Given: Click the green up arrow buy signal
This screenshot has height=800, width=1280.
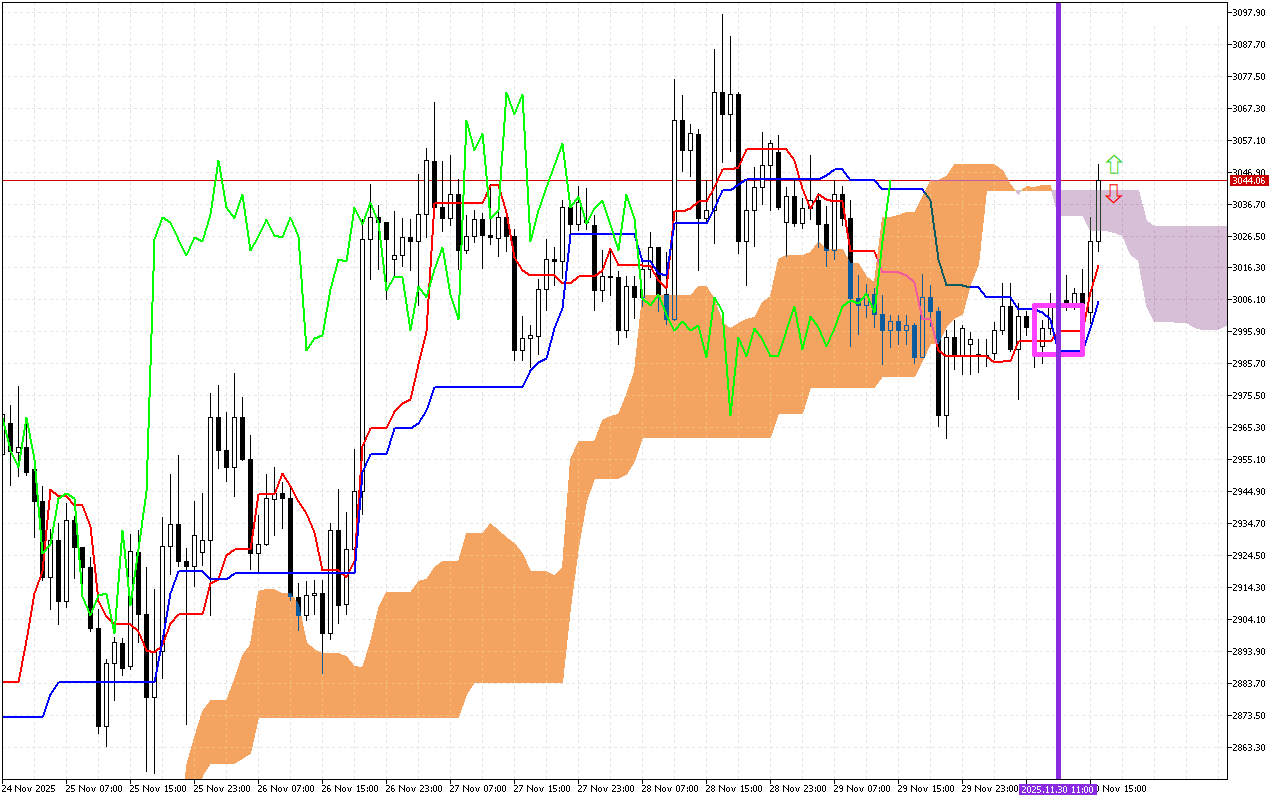Looking at the screenshot, I should 1112,163.
